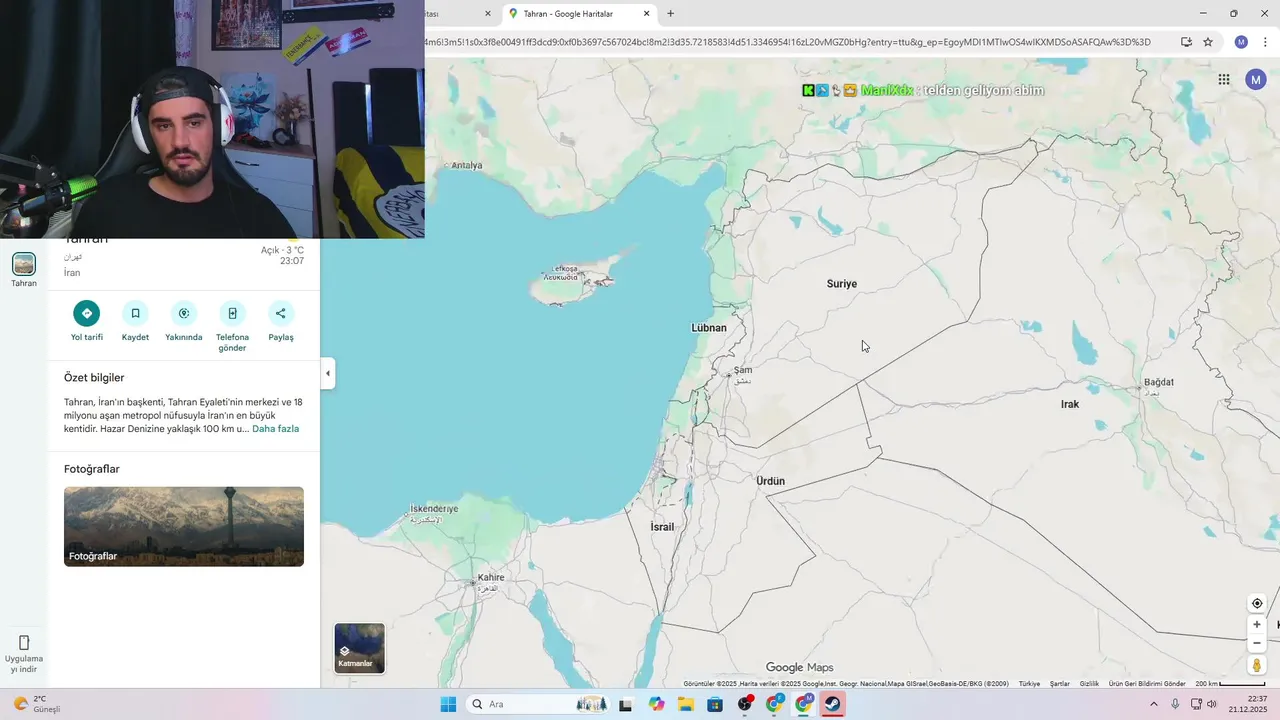Open the Şartlar terms link

[1060, 684]
